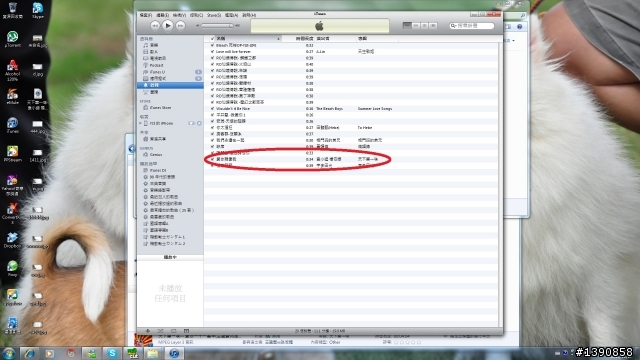The height and width of the screenshot is (360, 640).
Task: Uncheck the Wouldn't It Be Nice checkbox
Action: [212, 109]
